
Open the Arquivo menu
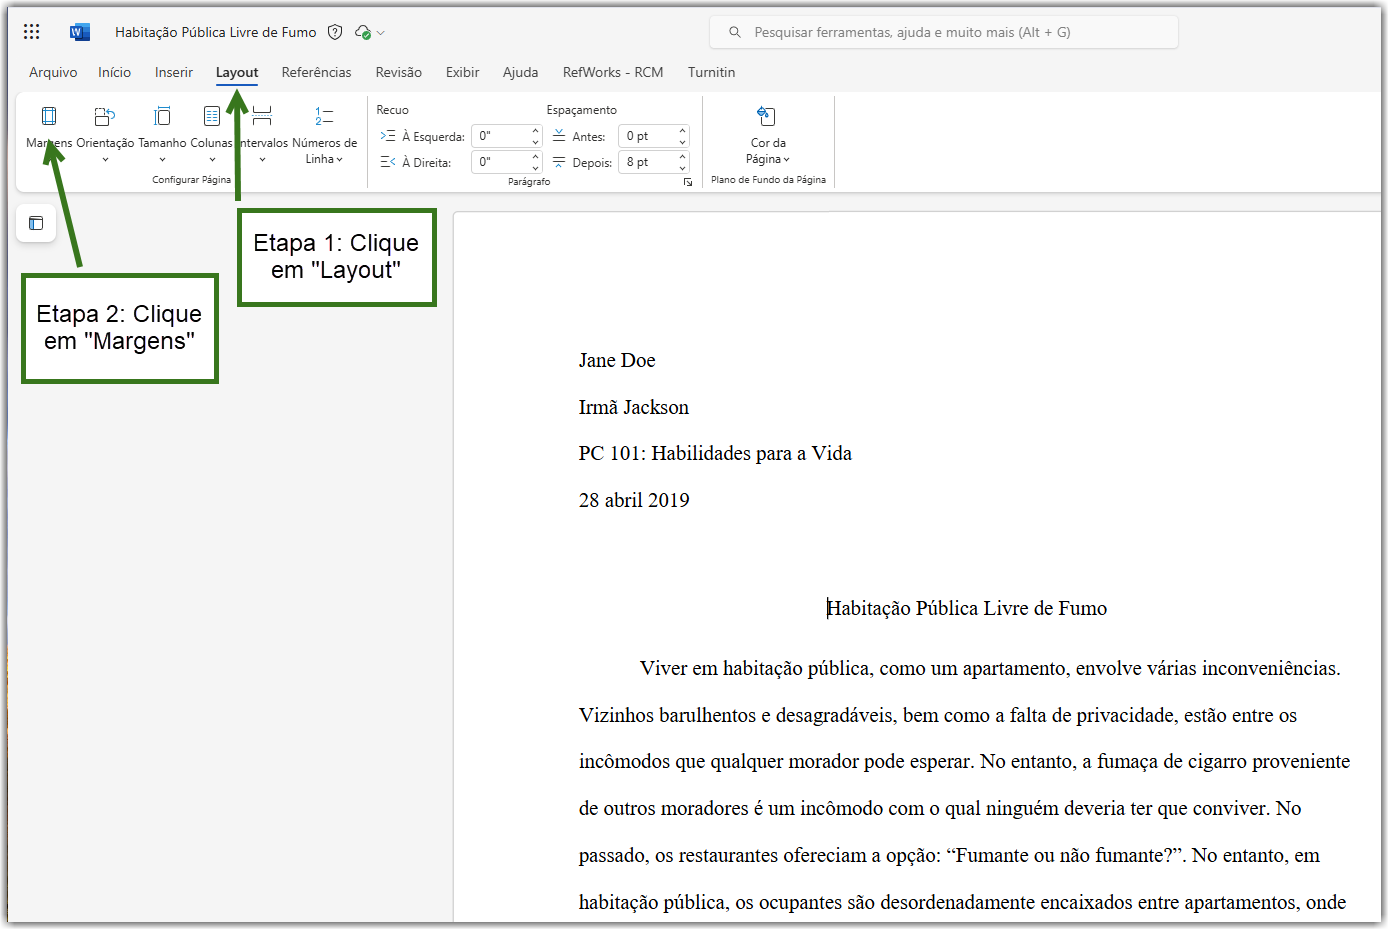pyautogui.click(x=53, y=72)
